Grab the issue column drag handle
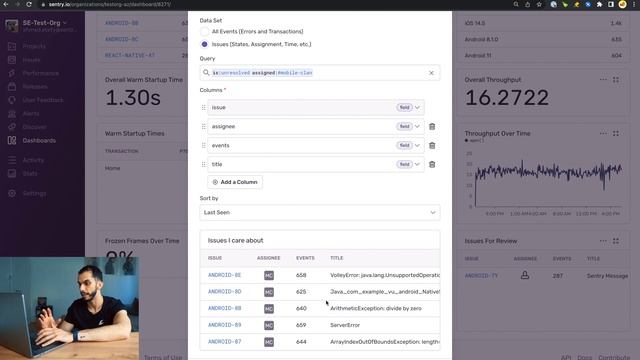Image resolution: width=640 pixels, height=360 pixels. point(203,107)
